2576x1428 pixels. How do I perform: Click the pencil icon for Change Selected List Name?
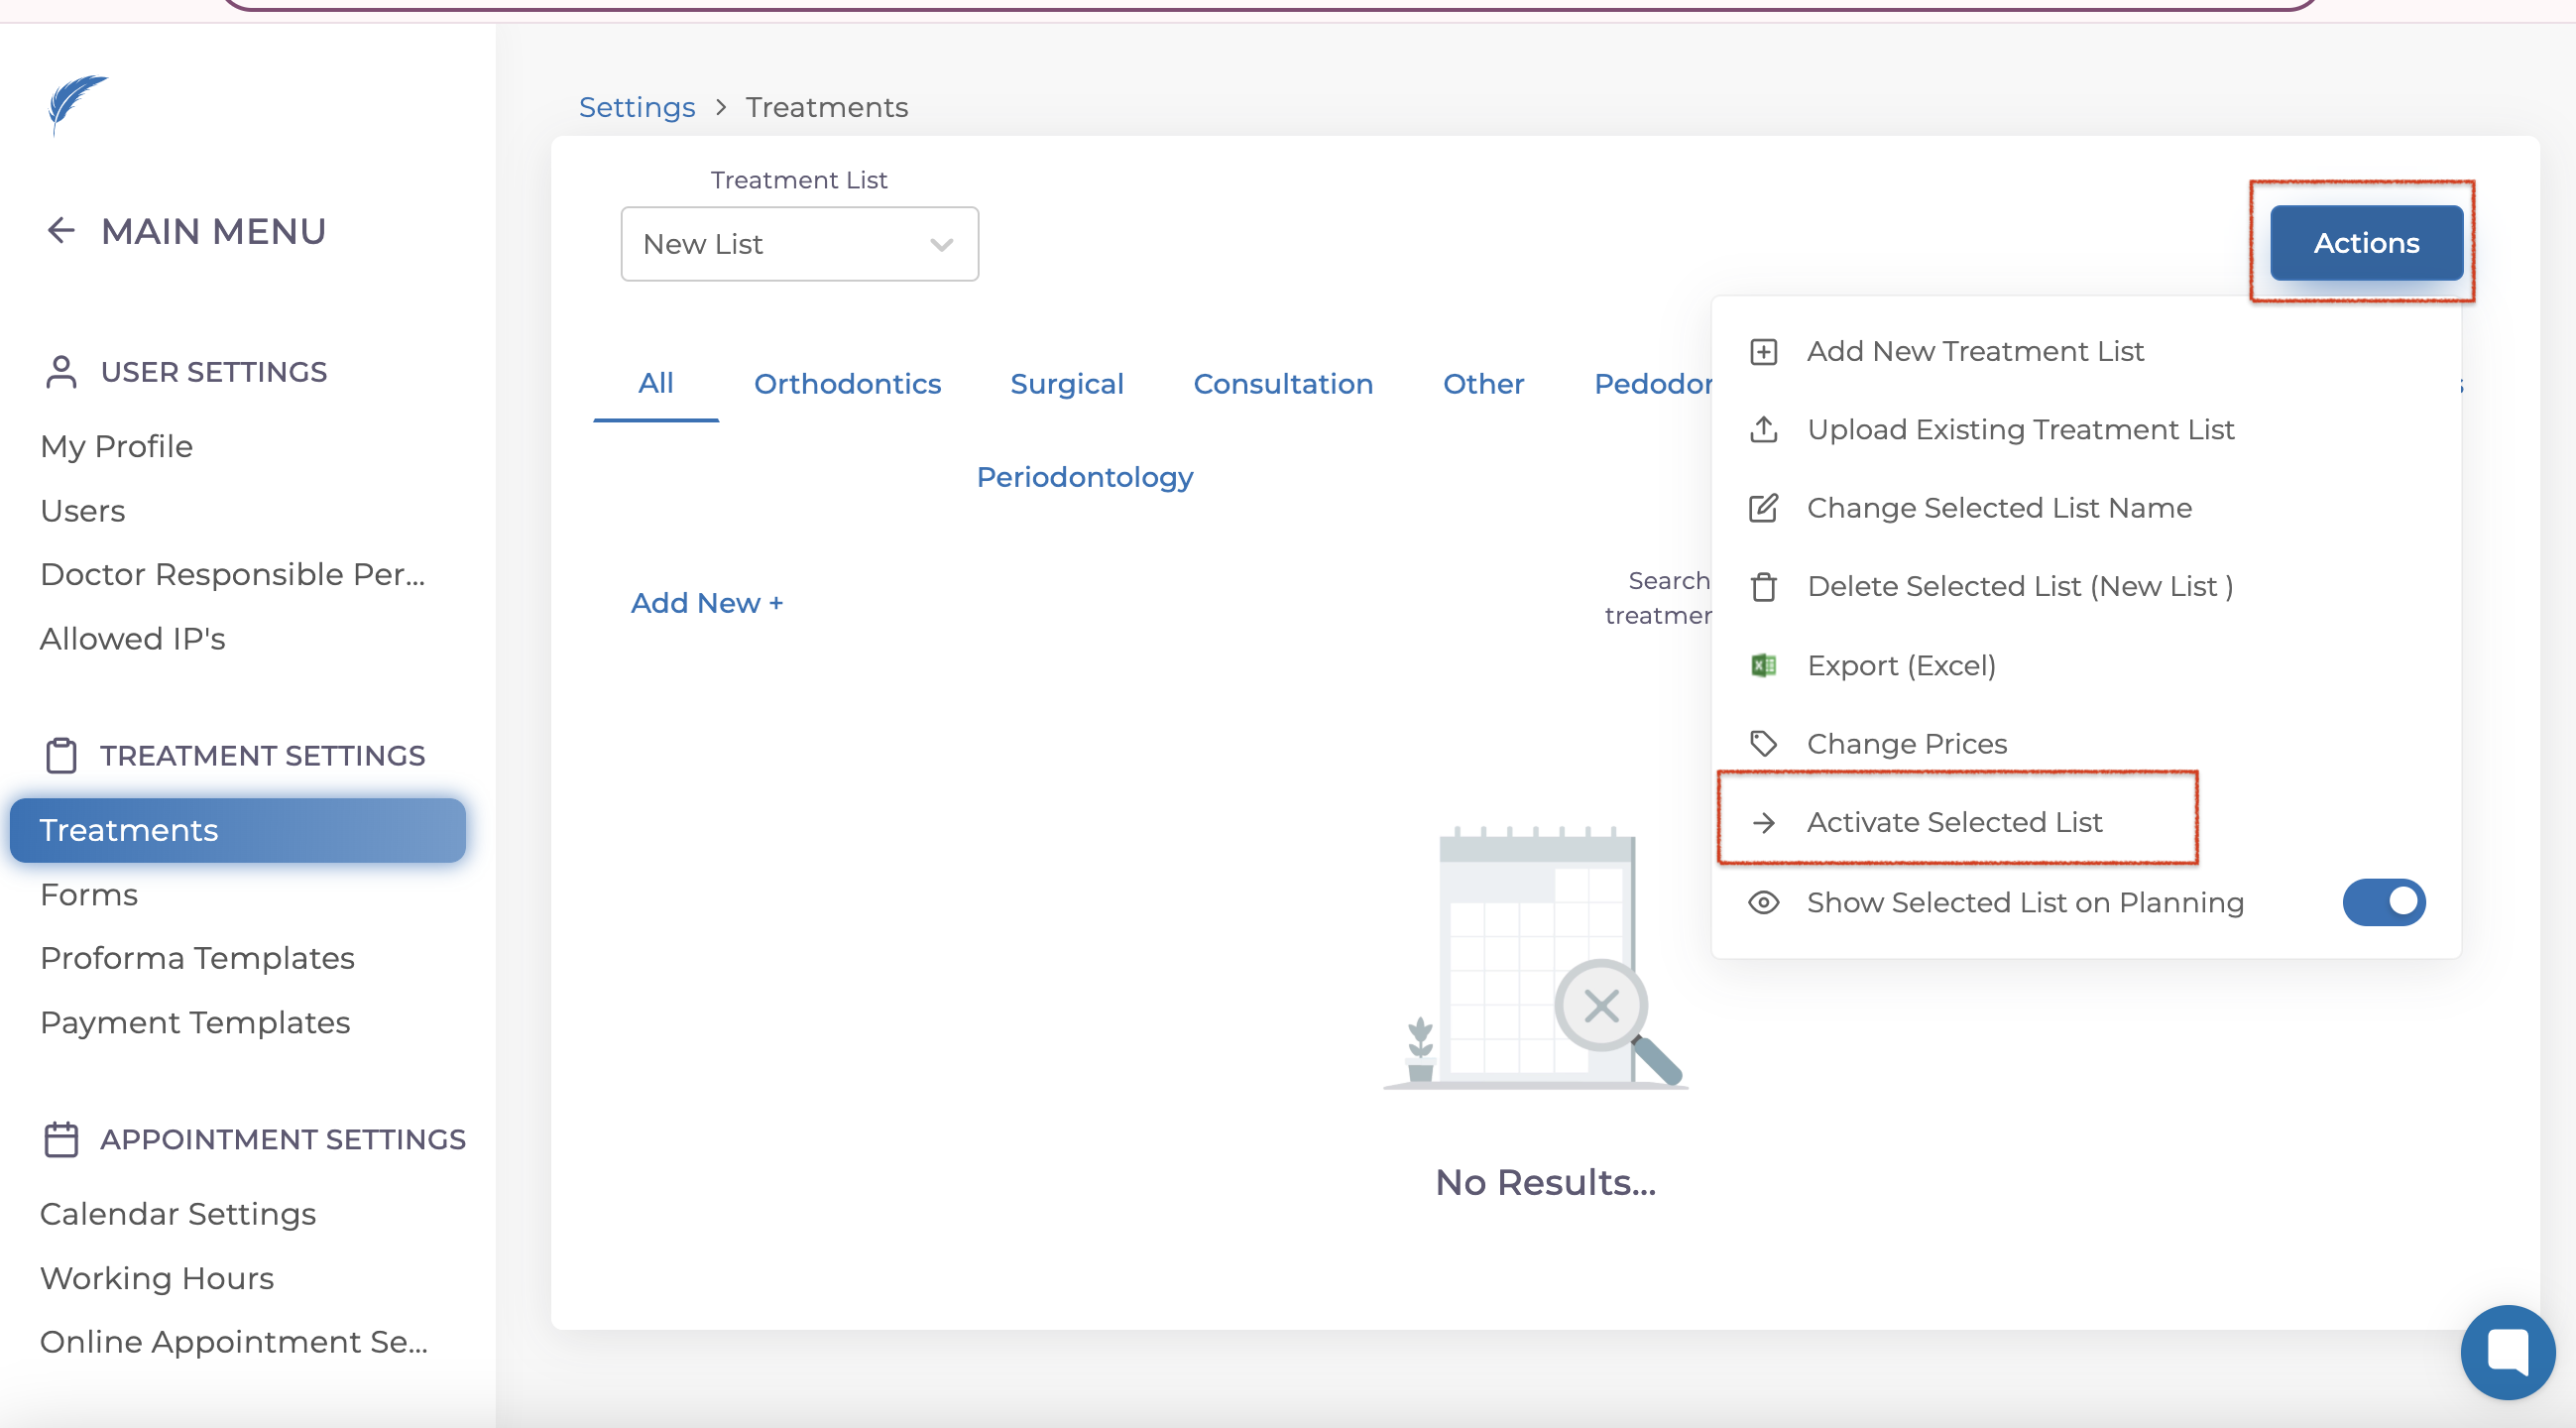[x=1763, y=508]
